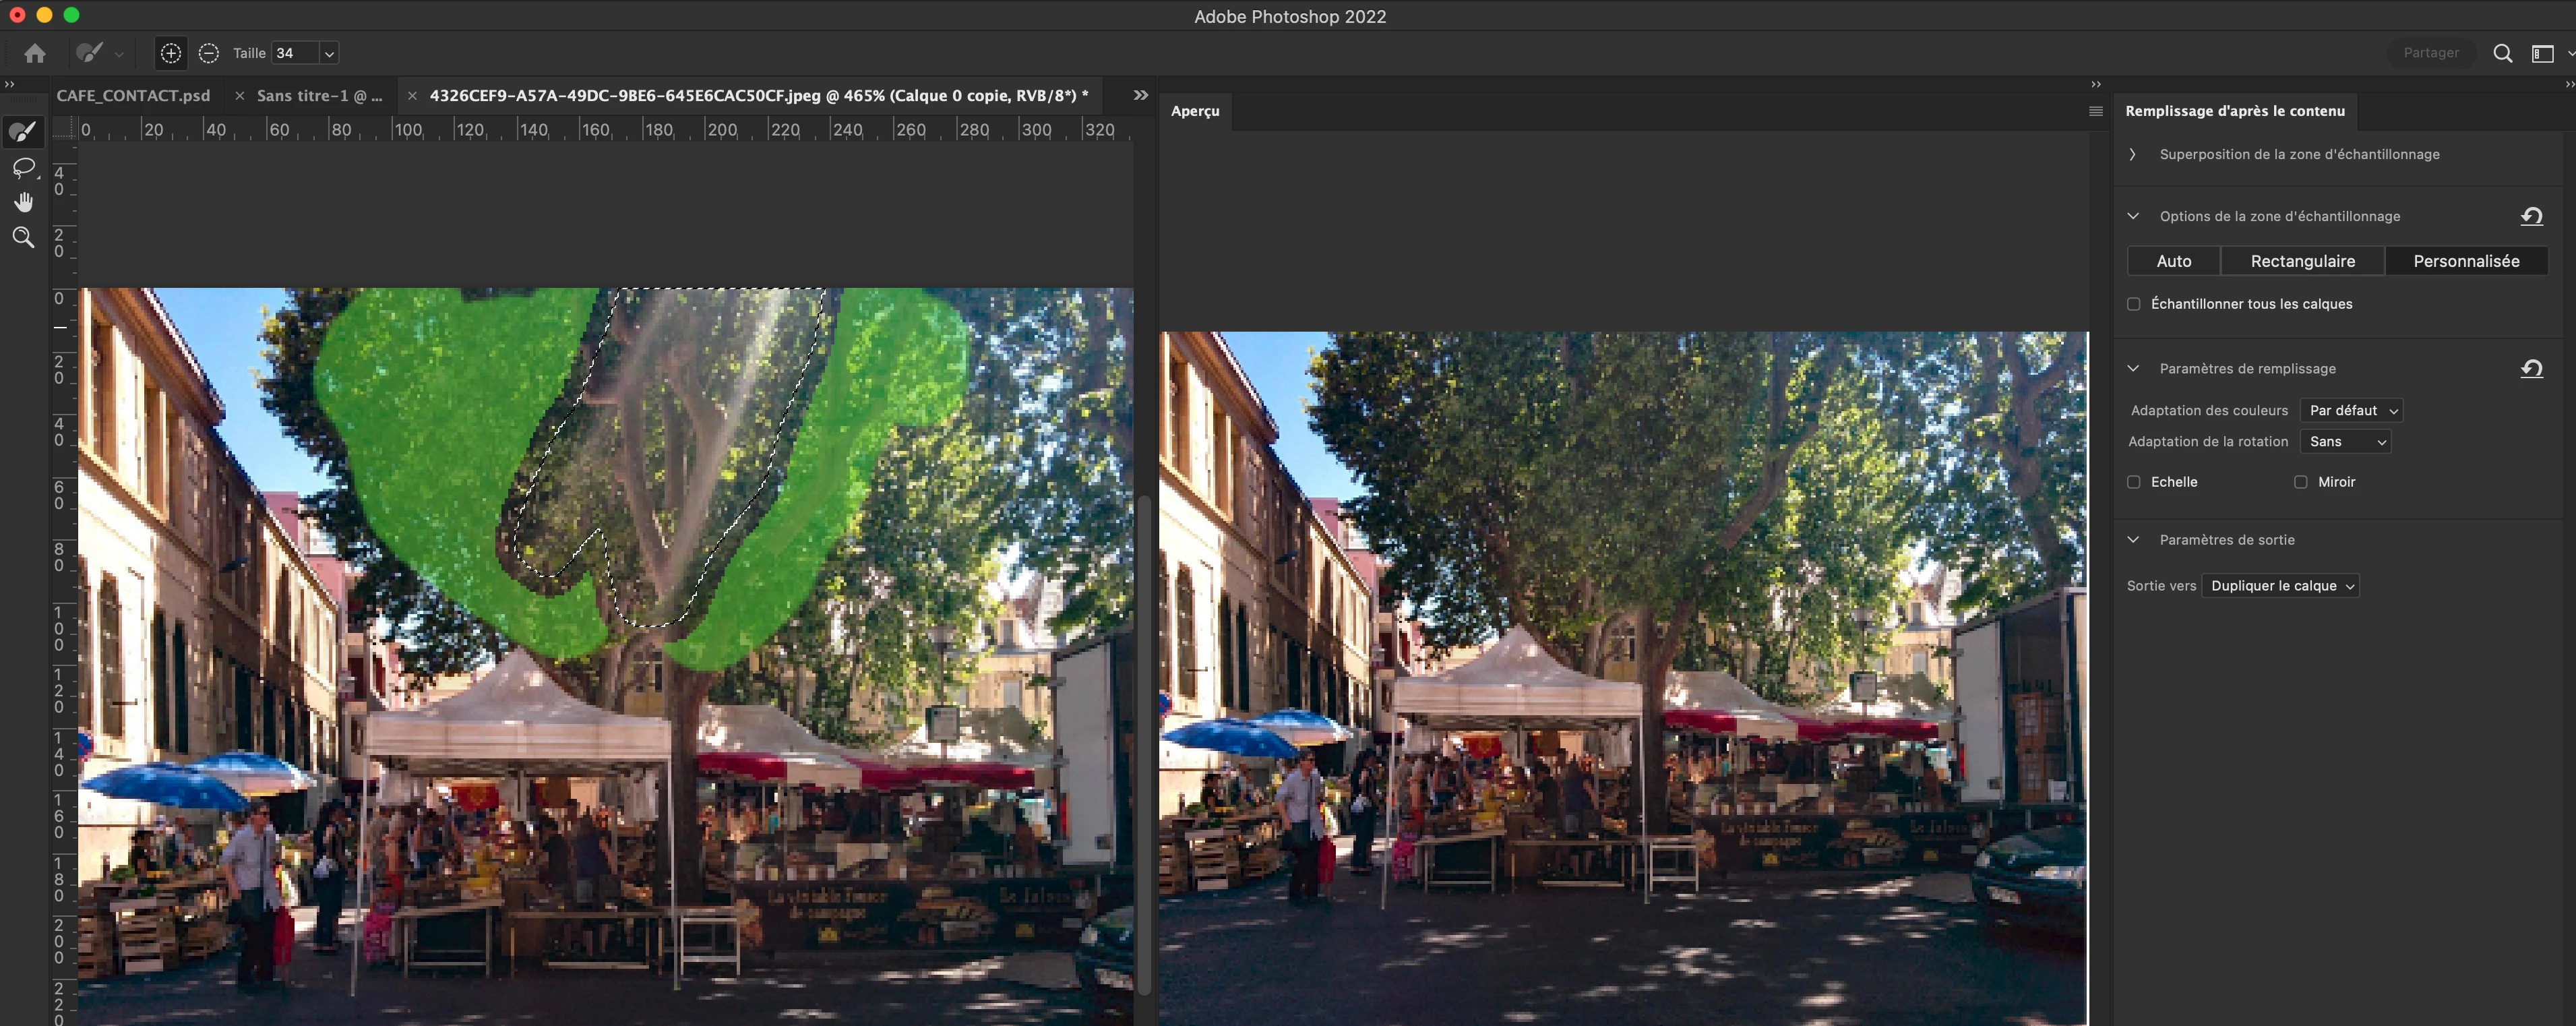The height and width of the screenshot is (1026, 2576).
Task: Switch to CAFE_CONTACT.psd tab
Action: pos(133,96)
